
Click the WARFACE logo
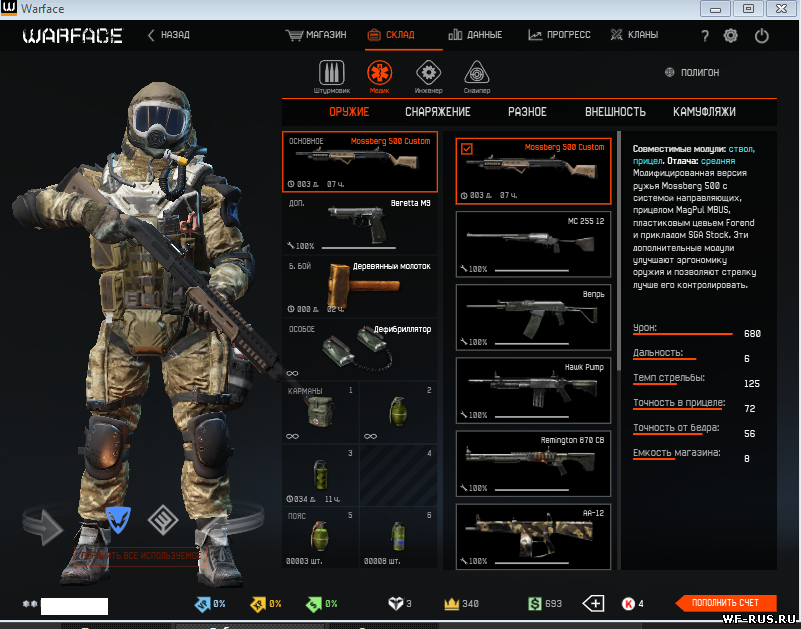[x=73, y=36]
